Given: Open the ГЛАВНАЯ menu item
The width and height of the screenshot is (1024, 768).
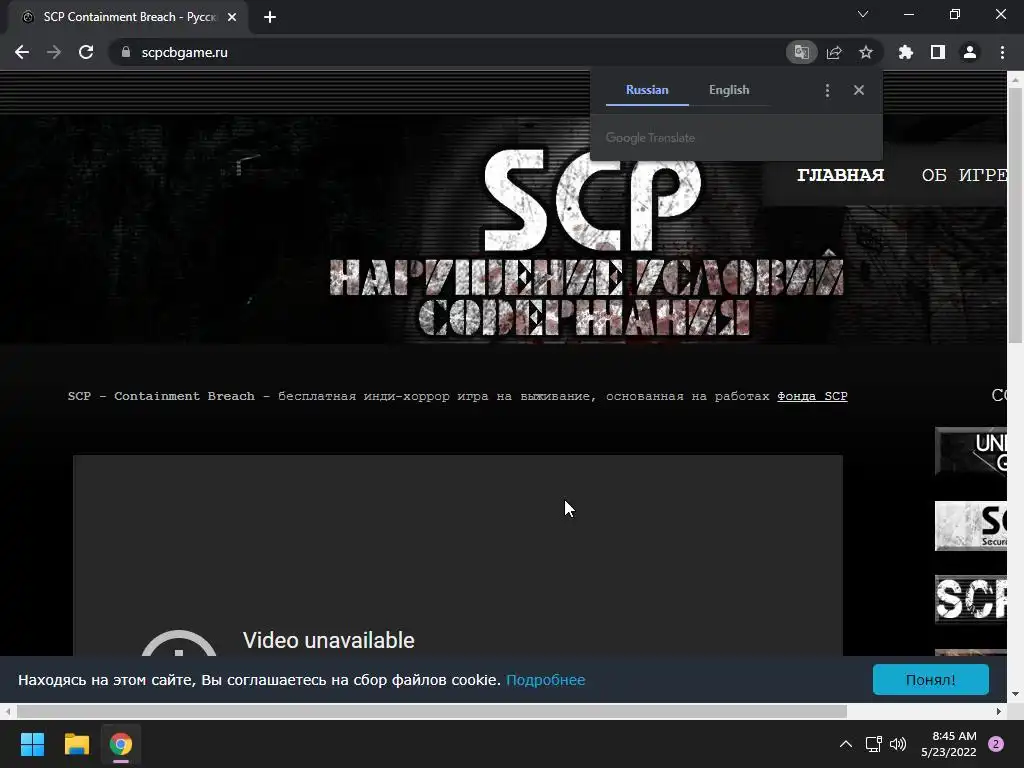Looking at the screenshot, I should (x=840, y=175).
